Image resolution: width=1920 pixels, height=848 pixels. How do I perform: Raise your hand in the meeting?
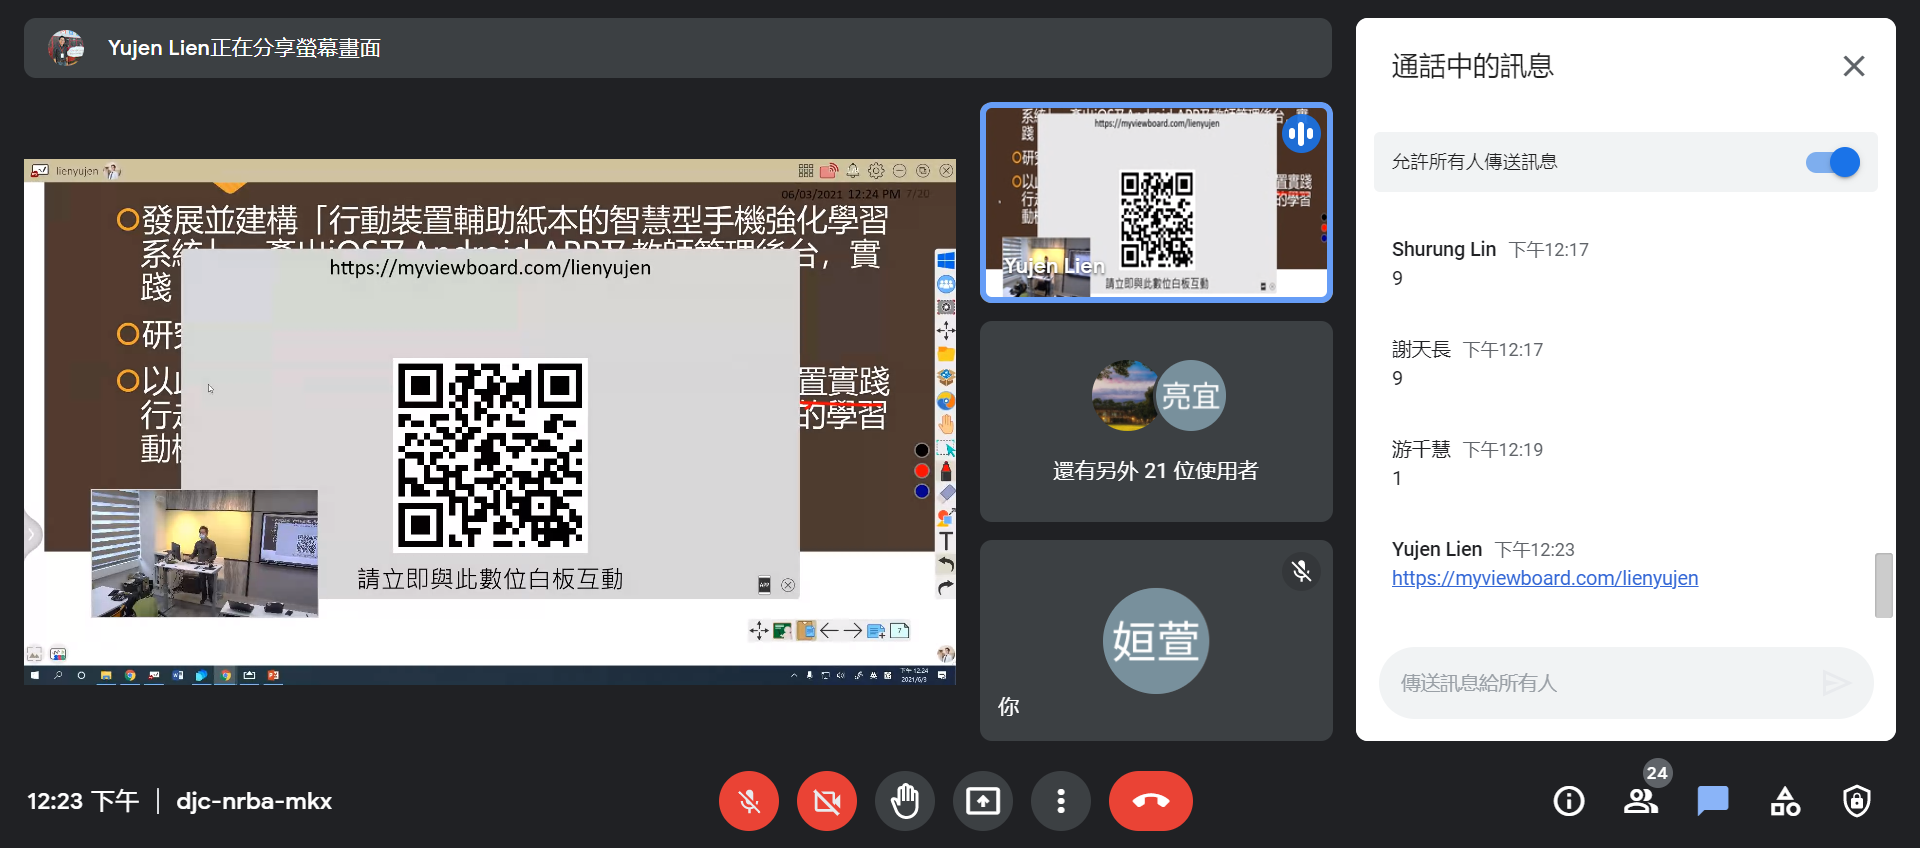tap(905, 801)
